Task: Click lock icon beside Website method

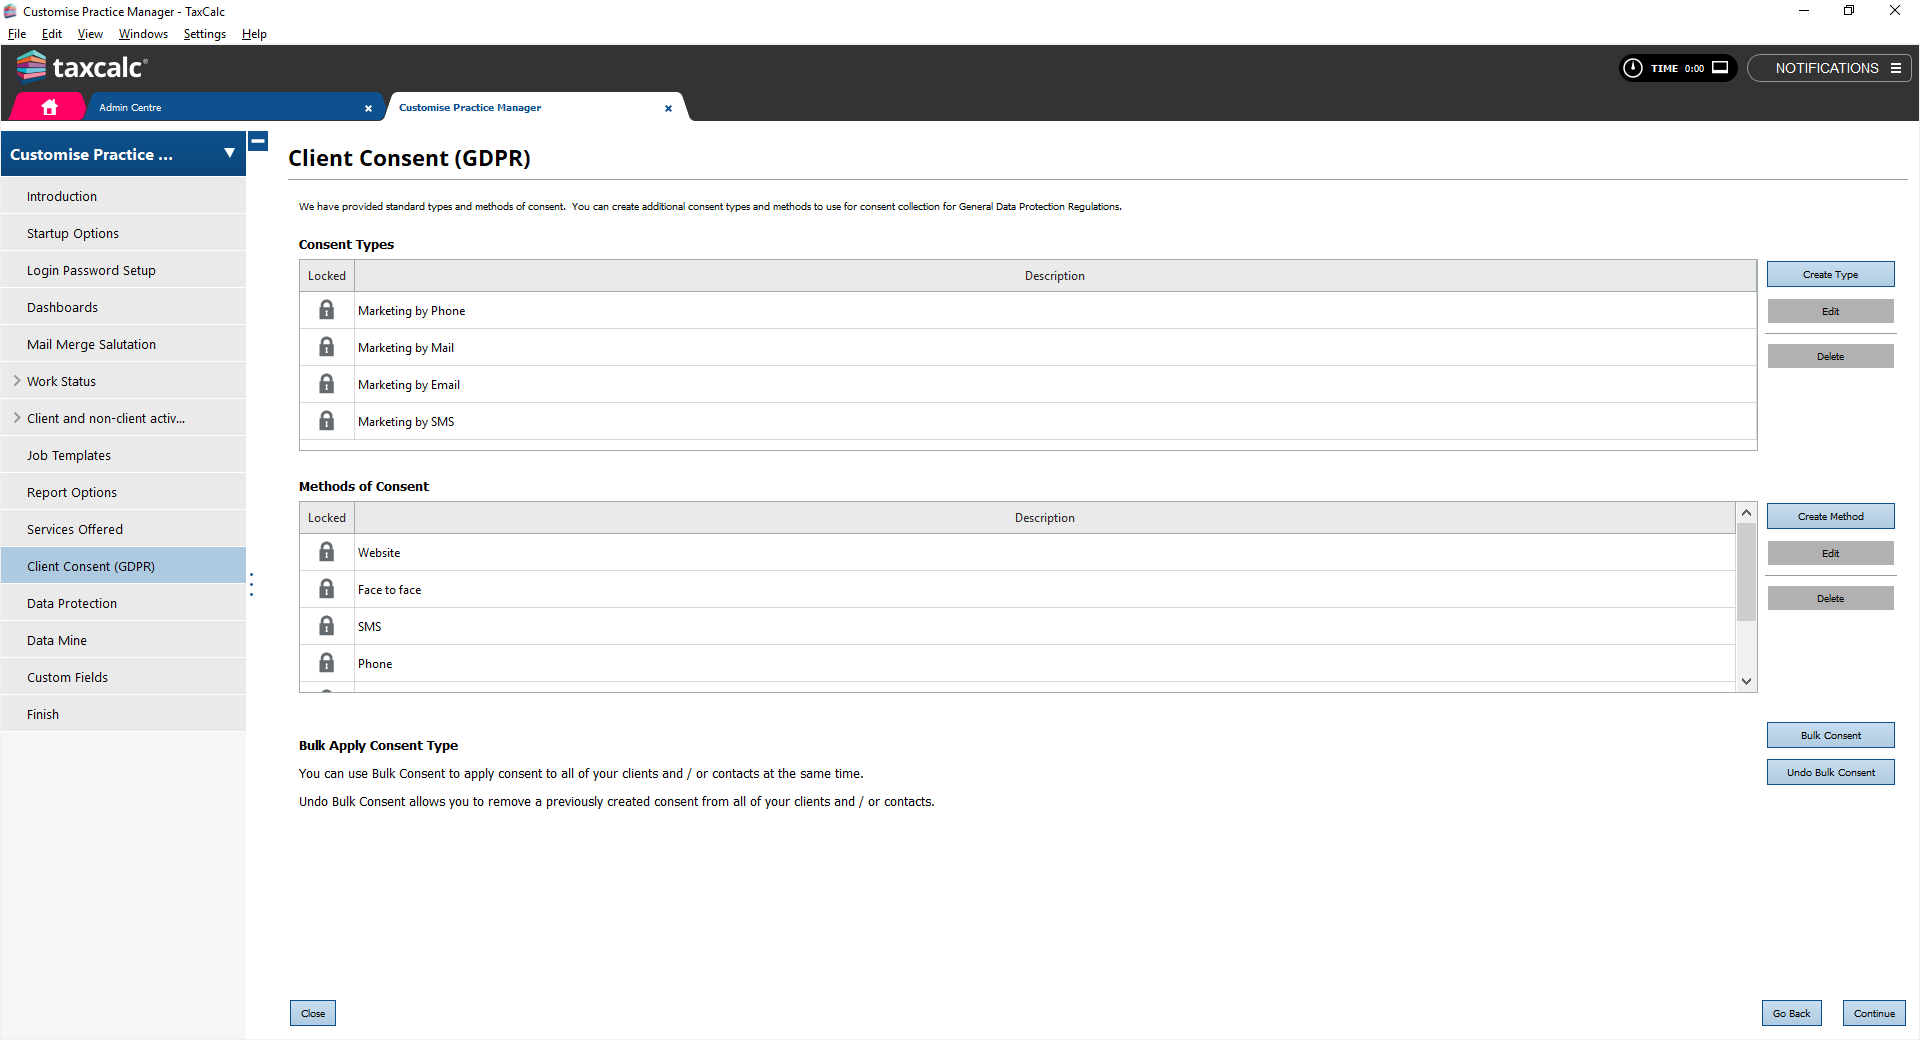Action: (326, 552)
